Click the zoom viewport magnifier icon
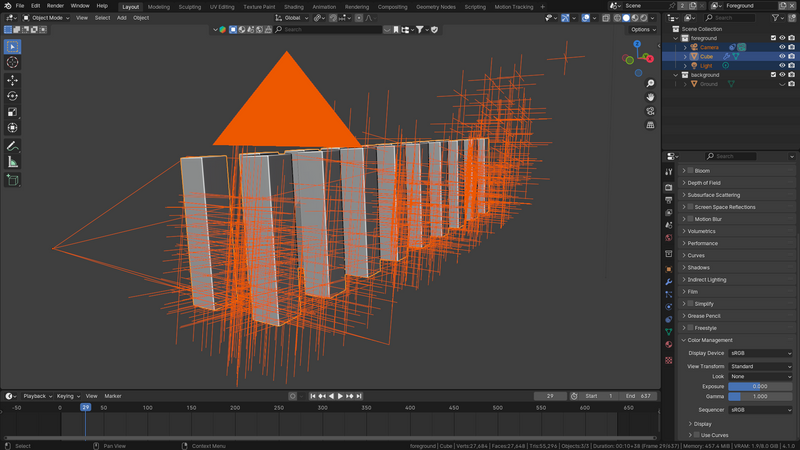800x450 pixels. click(x=650, y=84)
